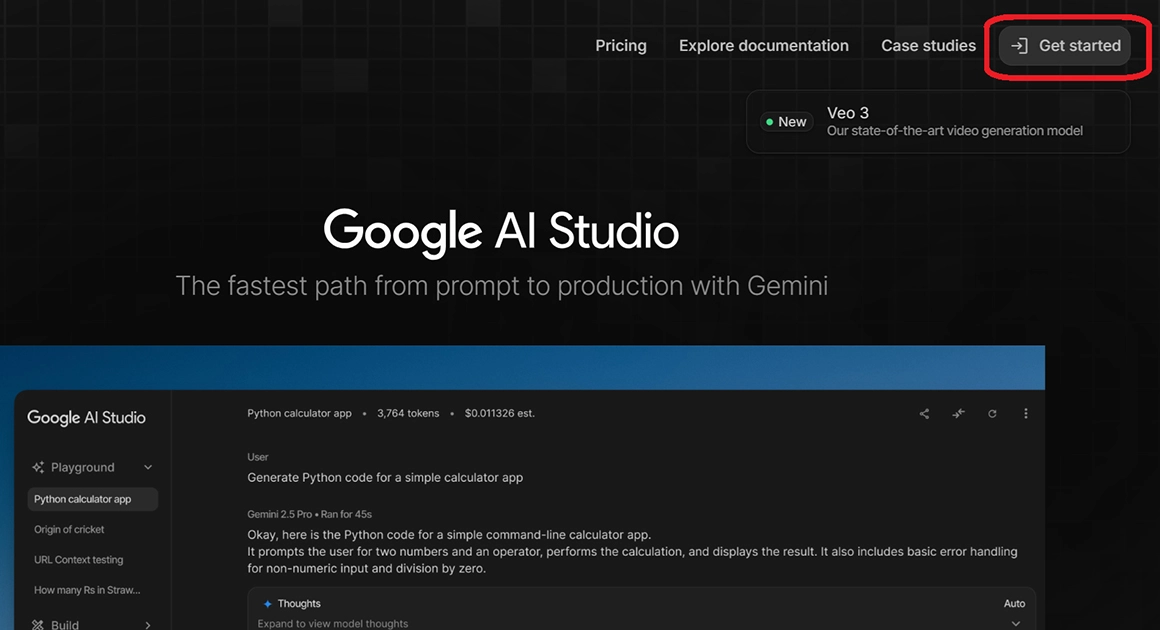Open URL Context testing chat
Image resolution: width=1160 pixels, height=630 pixels.
78,560
